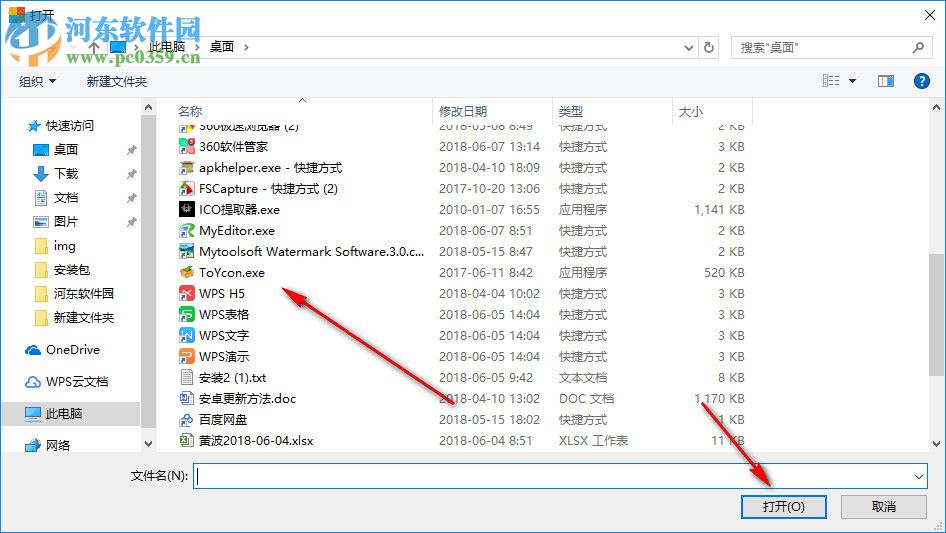Click the 文件名 input field
The image size is (946, 533).
560,476
